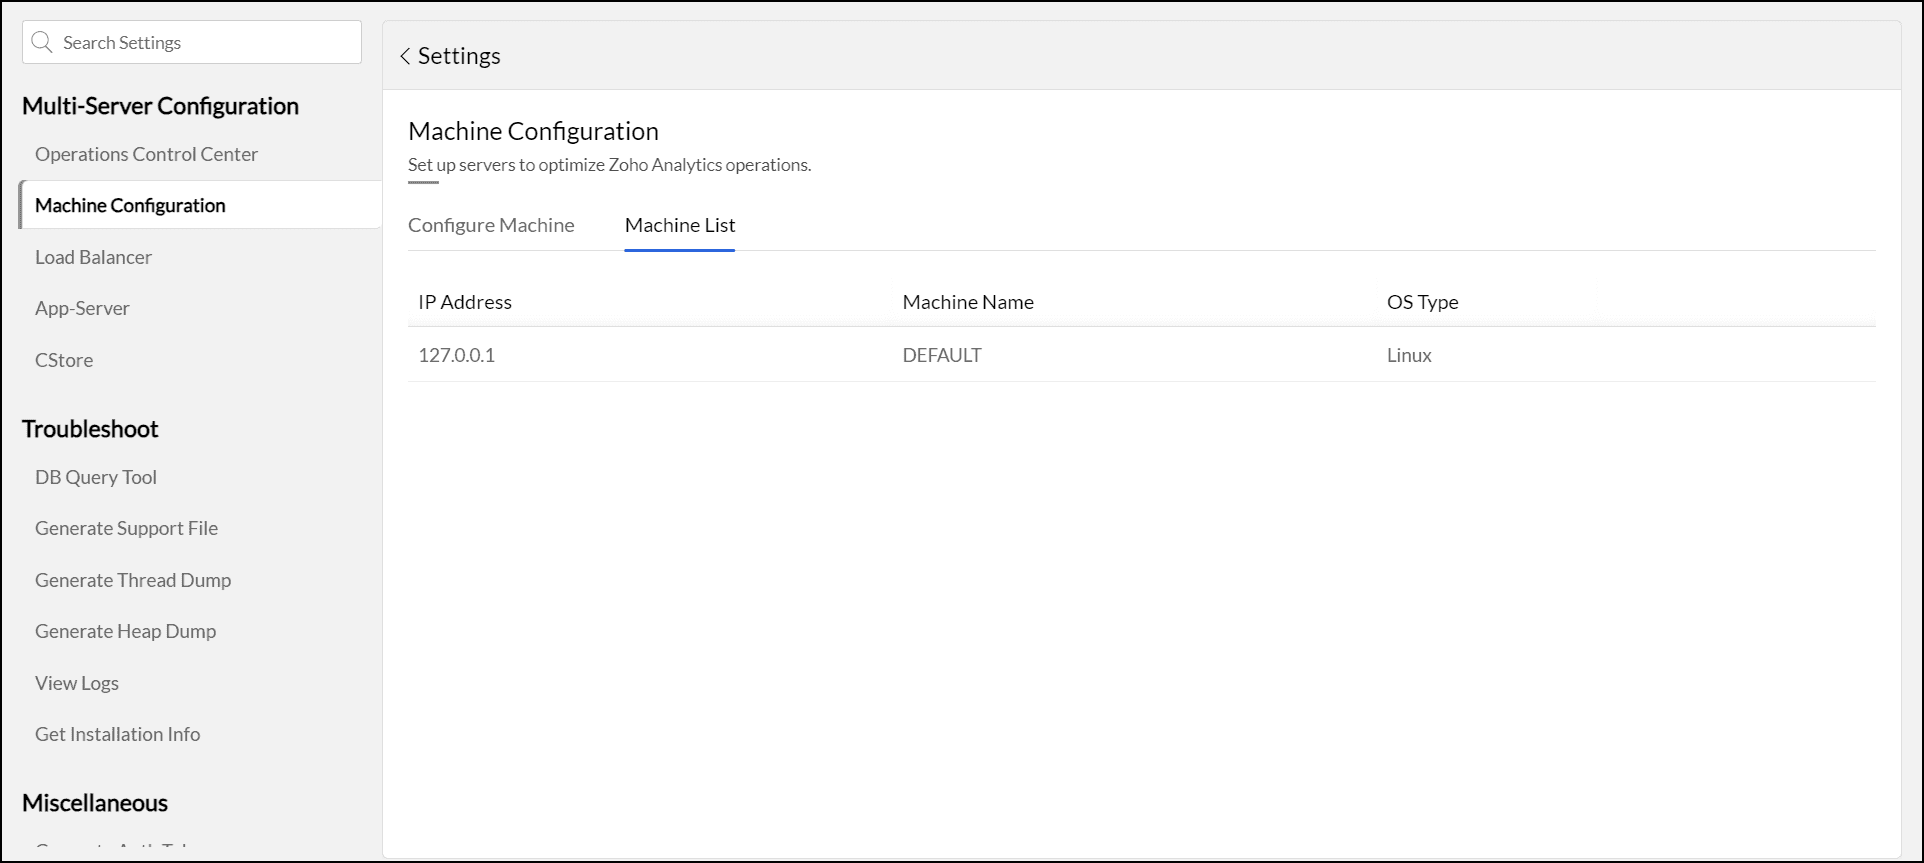Type in the Search Settings field

[x=205, y=42]
